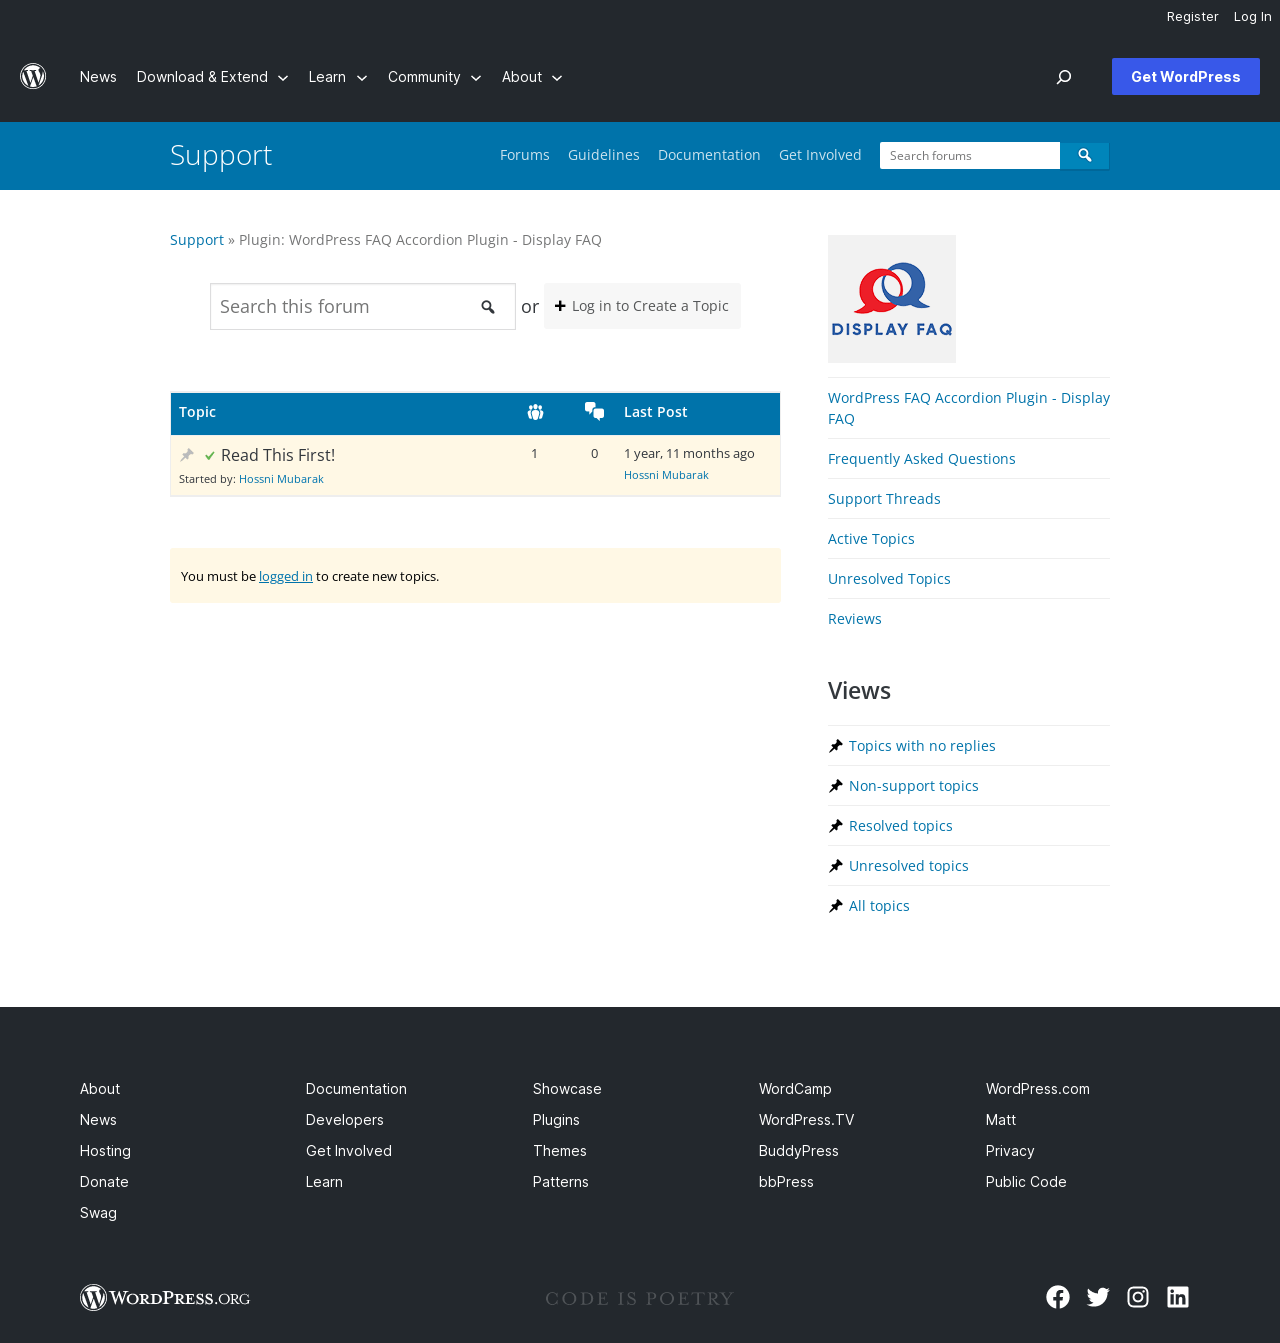Submit forum search with blue magnifier button

(x=1085, y=155)
